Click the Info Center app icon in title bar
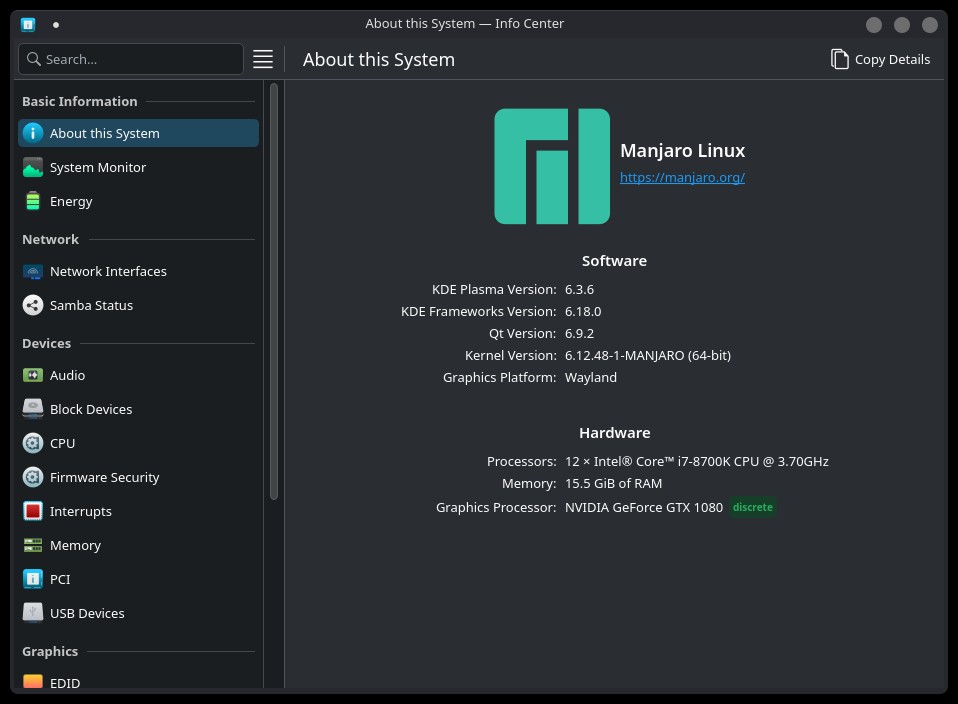The height and width of the screenshot is (704, 958). [28, 24]
